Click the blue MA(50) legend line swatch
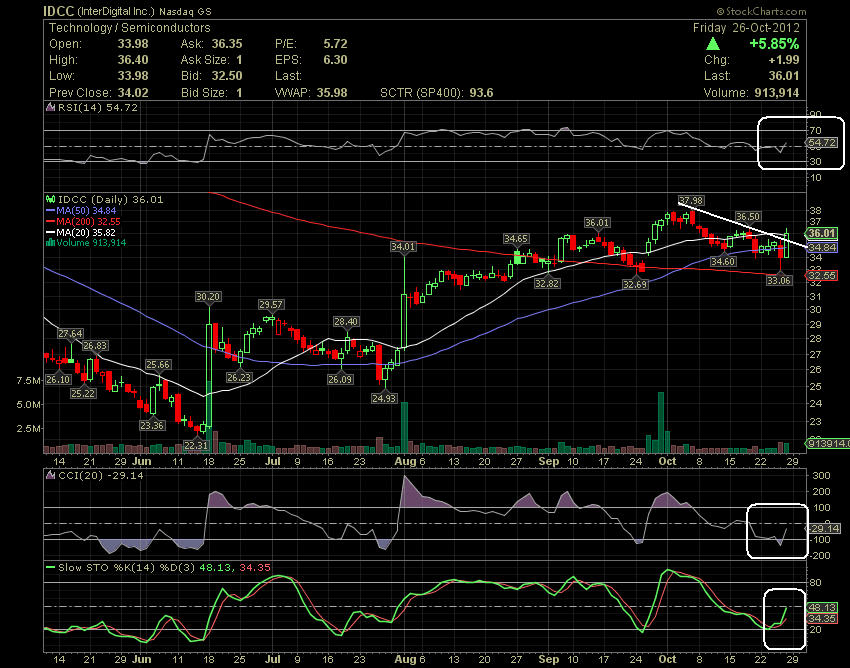This screenshot has width=850, height=668. [51, 210]
